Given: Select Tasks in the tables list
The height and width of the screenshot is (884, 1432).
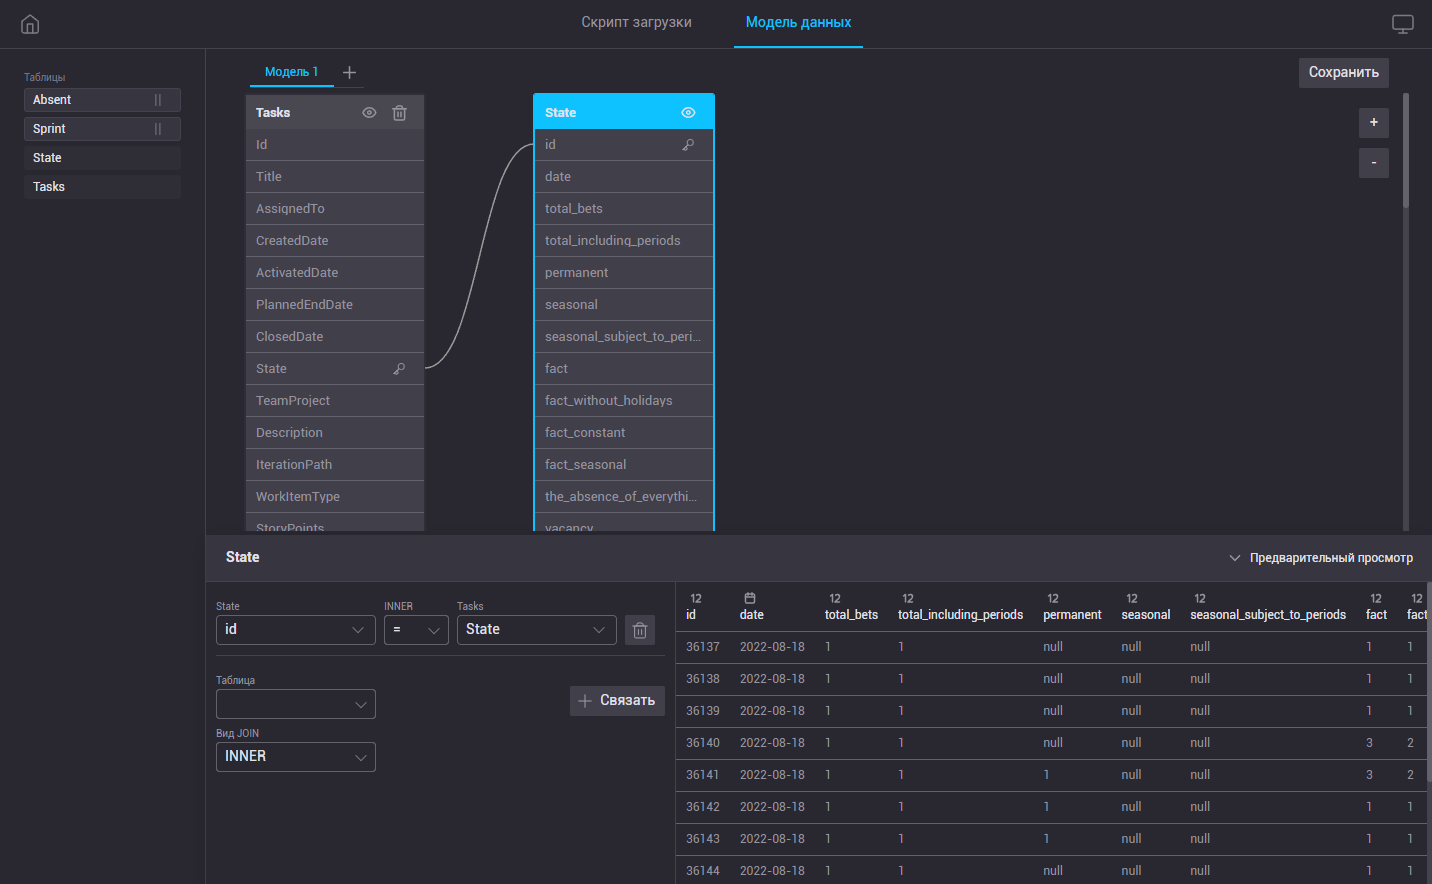Looking at the screenshot, I should pyautogui.click(x=102, y=187).
